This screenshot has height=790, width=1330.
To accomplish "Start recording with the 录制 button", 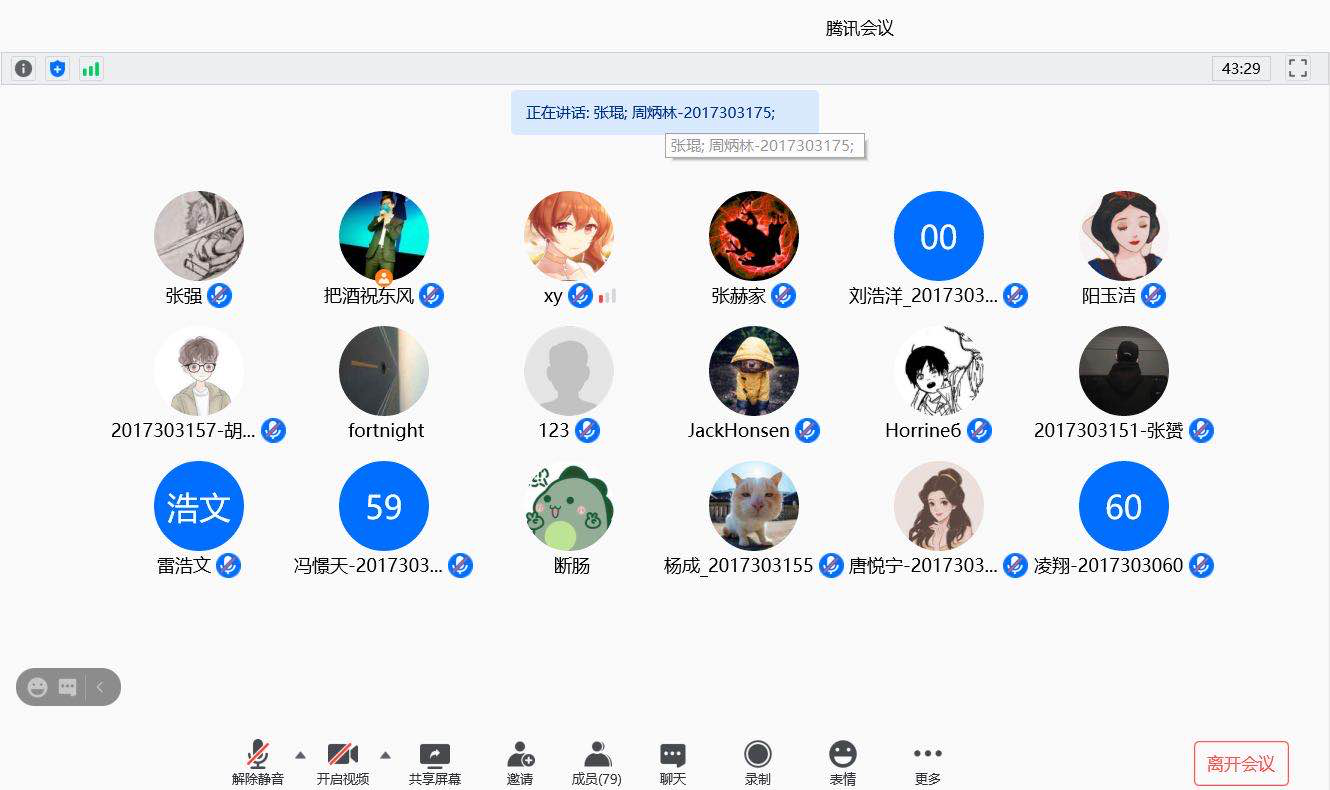I will (x=758, y=764).
